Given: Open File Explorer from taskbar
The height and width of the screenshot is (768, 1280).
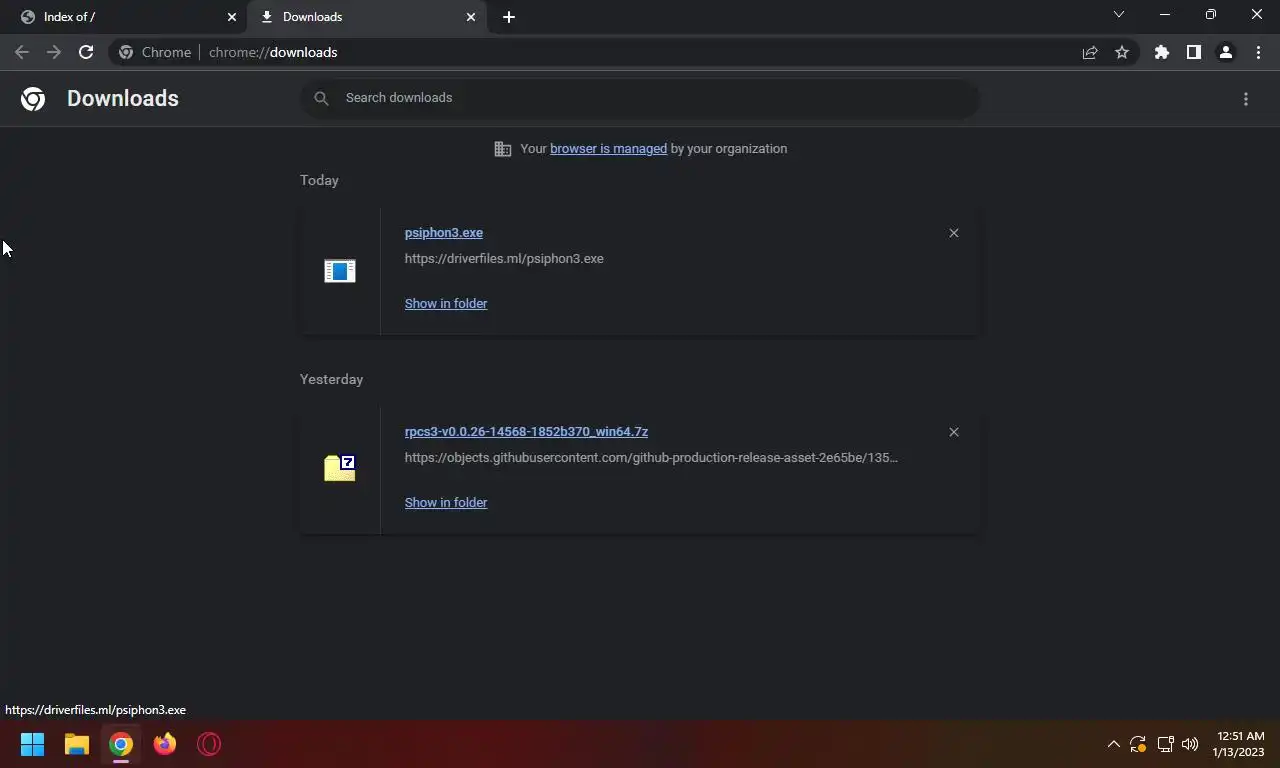Looking at the screenshot, I should 77,744.
